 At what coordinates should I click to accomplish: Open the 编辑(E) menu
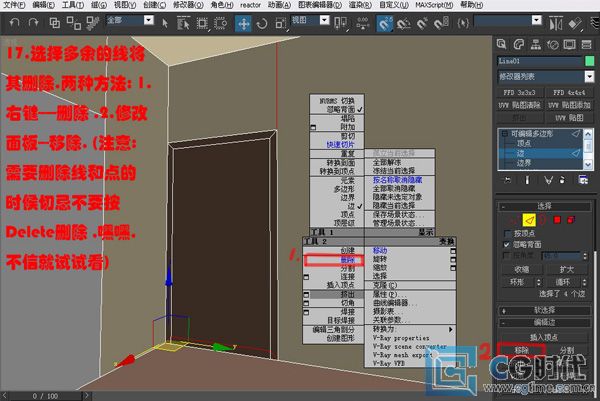point(43,5)
